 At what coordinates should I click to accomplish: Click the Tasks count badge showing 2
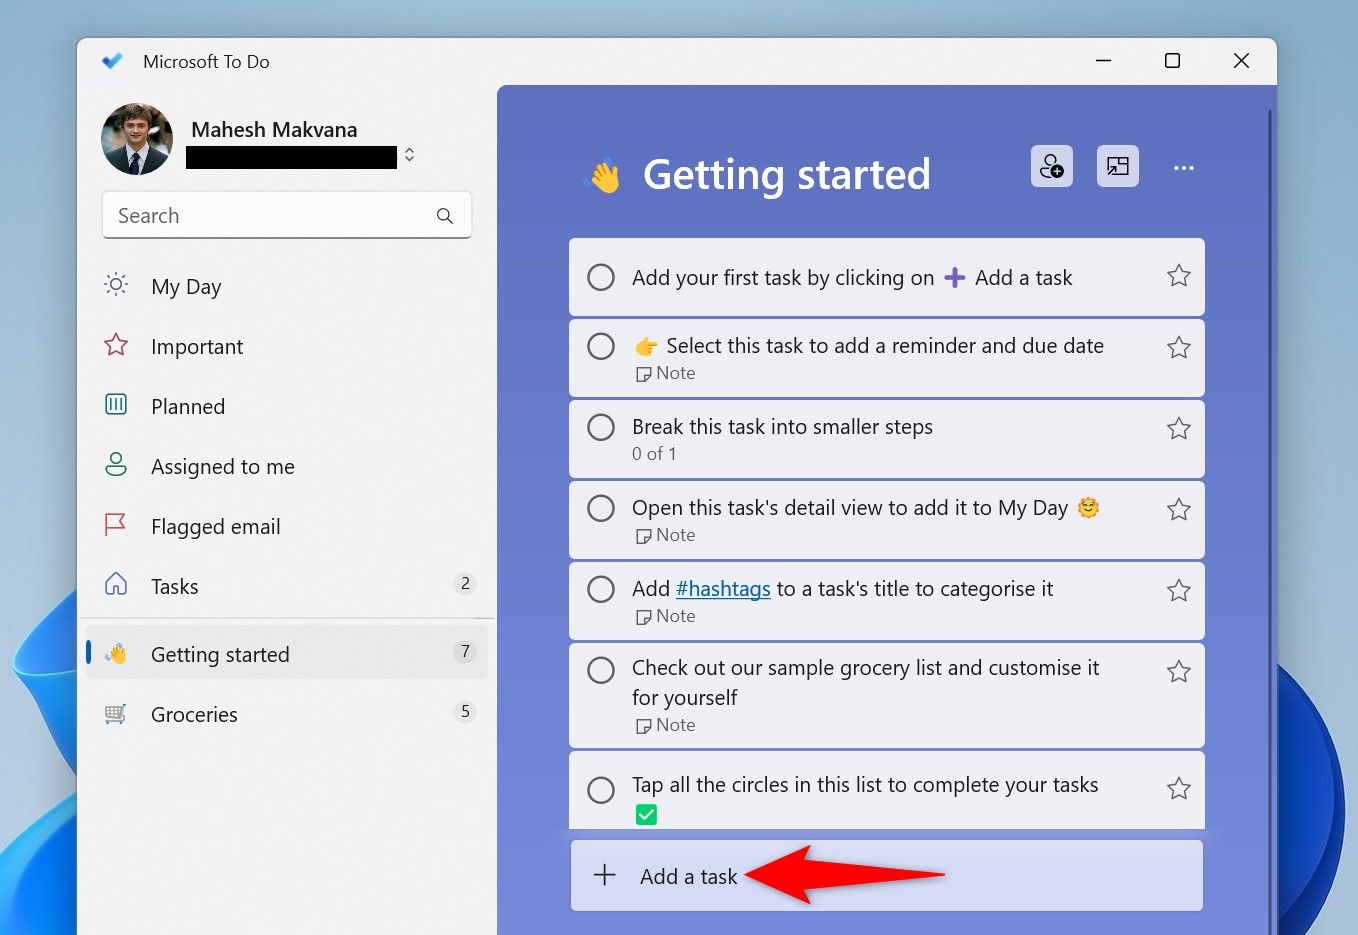465,584
